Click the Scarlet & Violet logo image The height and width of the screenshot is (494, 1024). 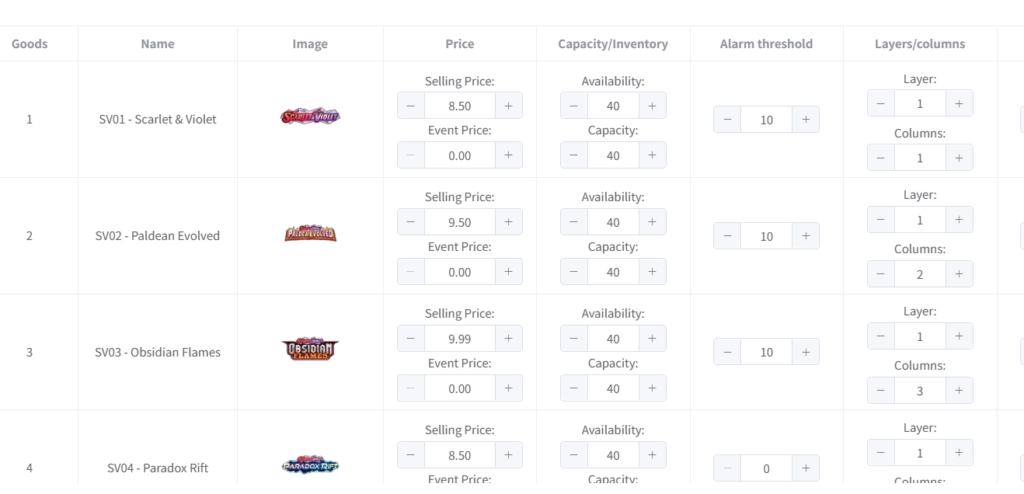point(310,117)
